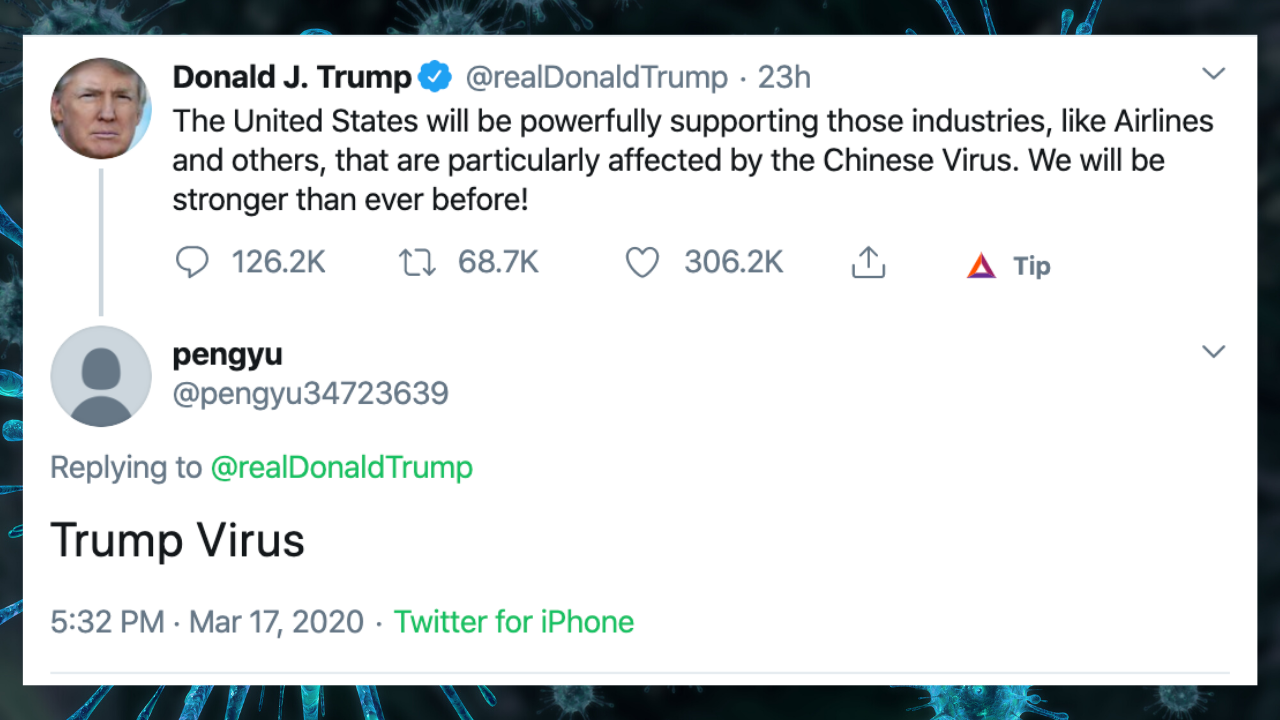Screen dimensions: 1280x720
Task: Open the green @realDonaldTrump mention in Replying to
Action: (x=341, y=467)
